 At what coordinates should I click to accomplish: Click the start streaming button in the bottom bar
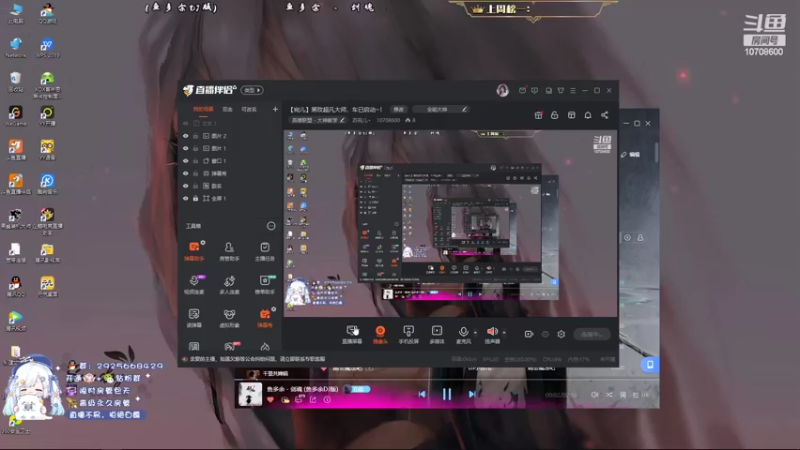[x=592, y=334]
